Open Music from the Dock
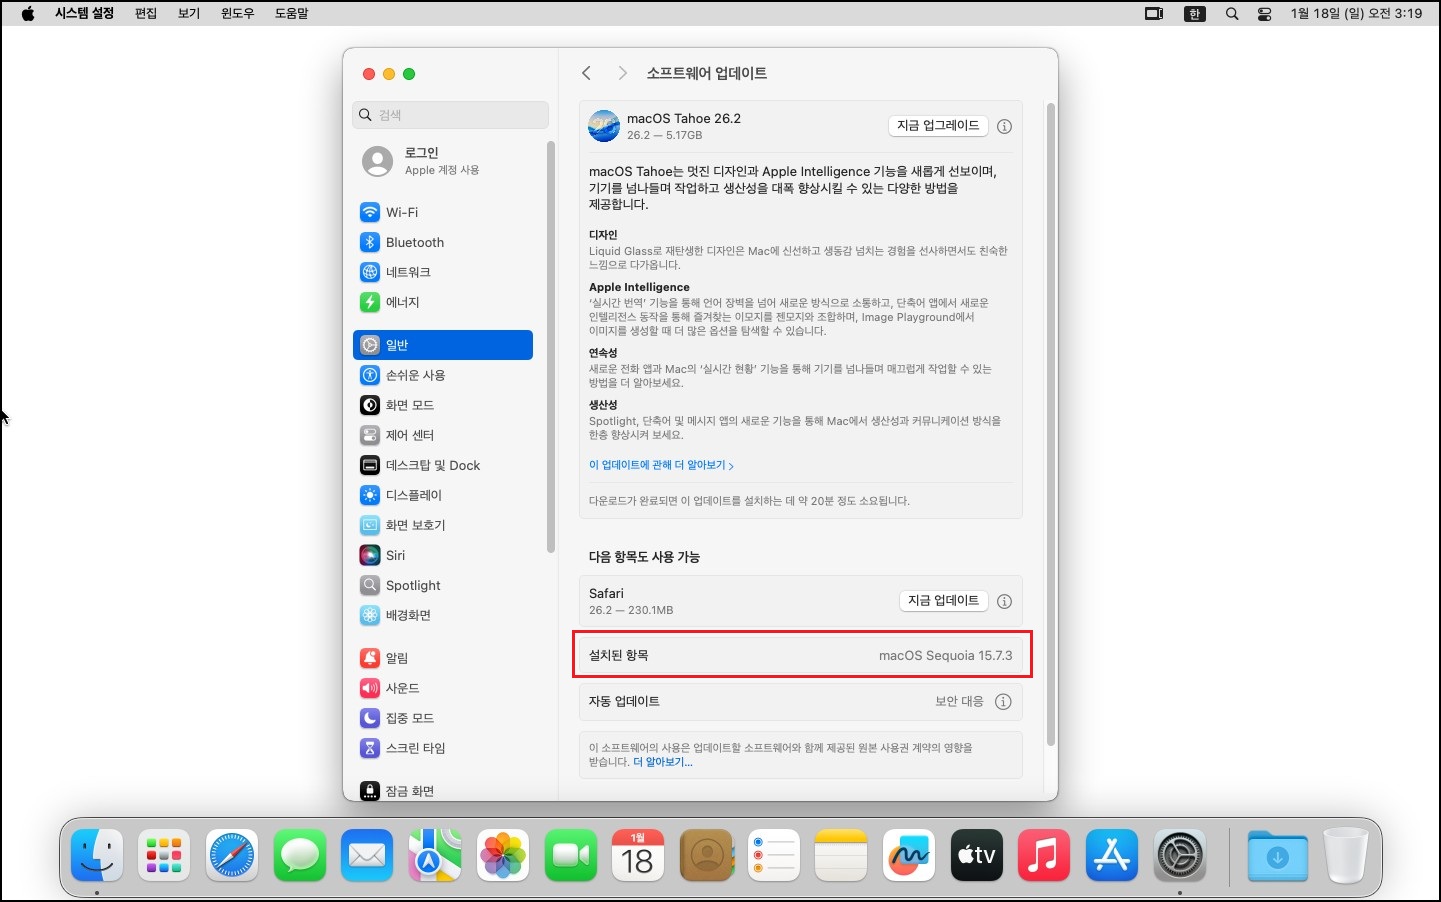The image size is (1441, 902). (1044, 856)
